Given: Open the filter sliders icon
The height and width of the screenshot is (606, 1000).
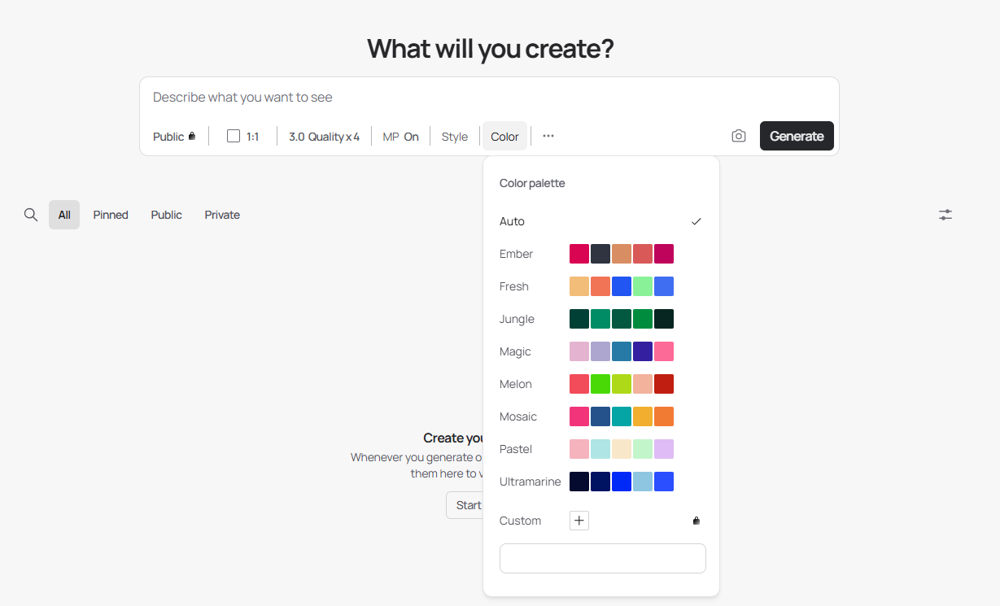Looking at the screenshot, I should pyautogui.click(x=945, y=215).
